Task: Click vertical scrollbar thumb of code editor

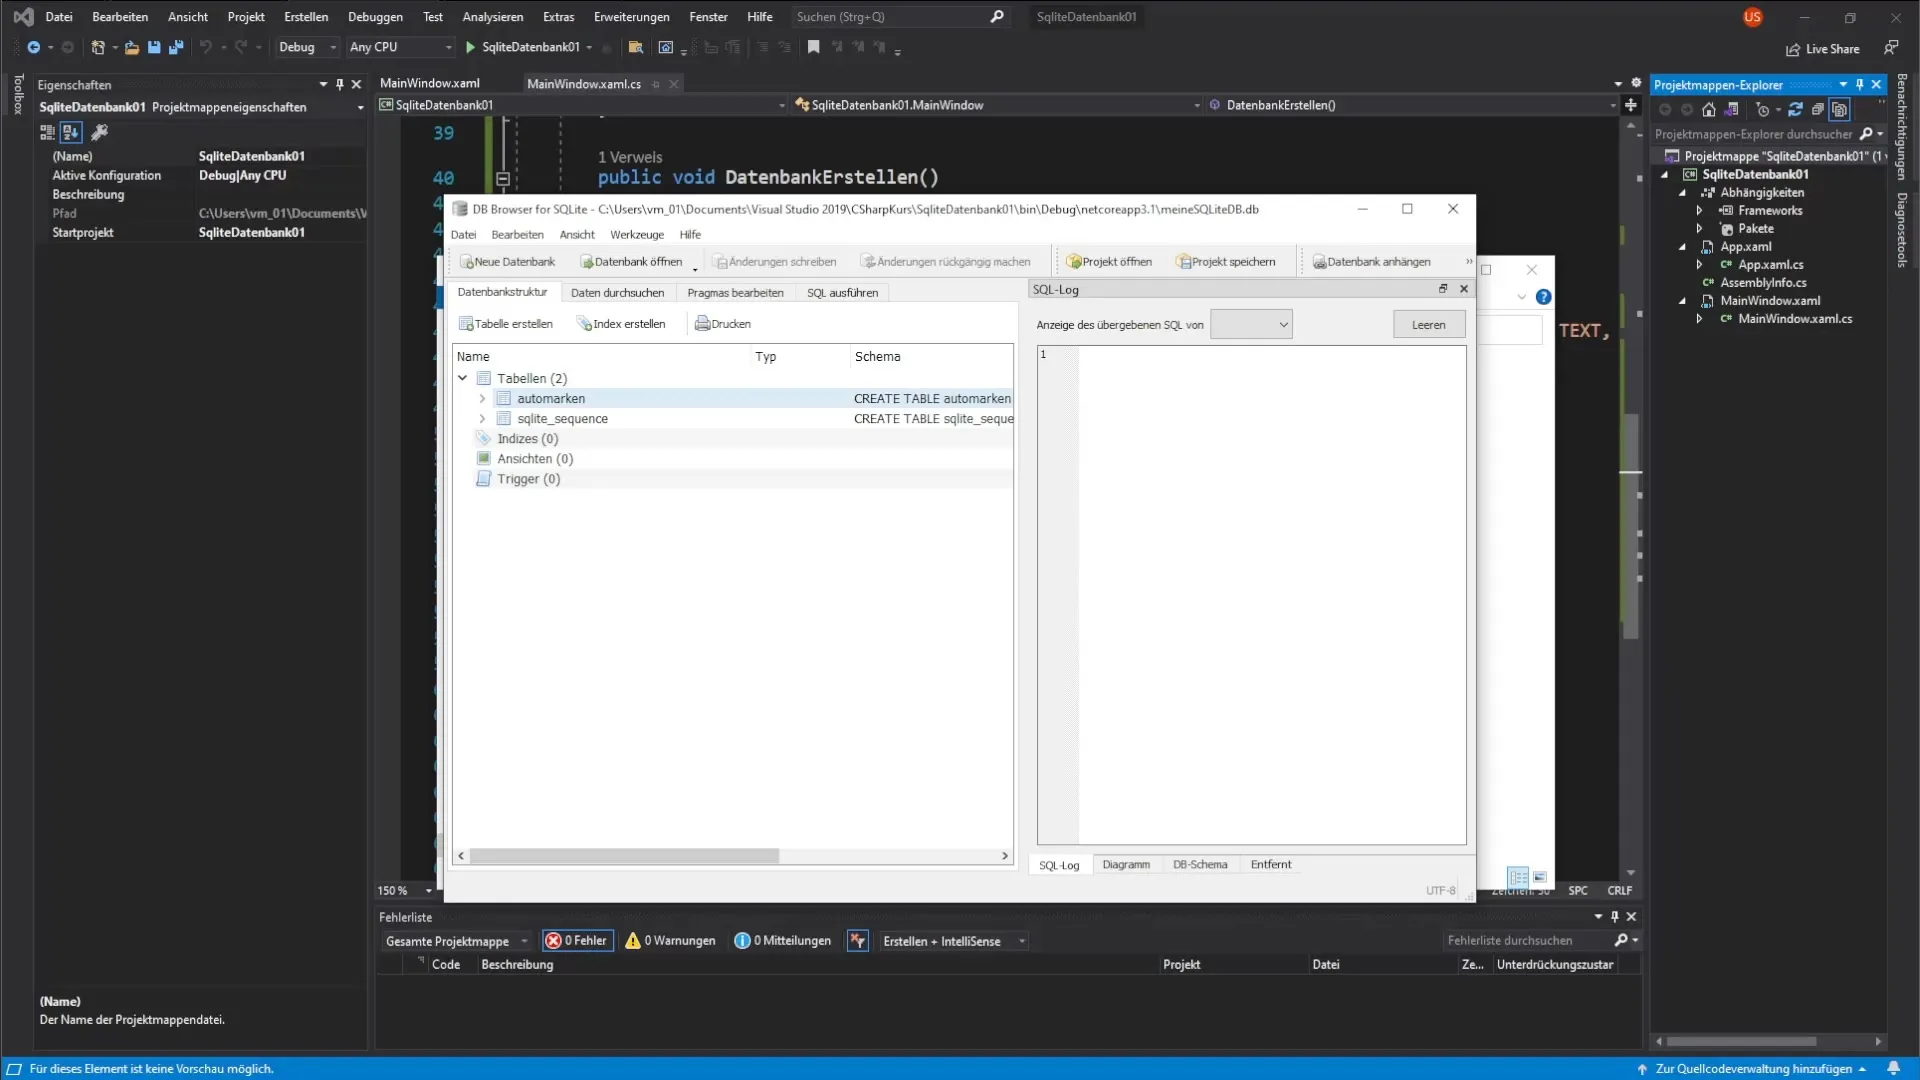Action: point(1631,525)
